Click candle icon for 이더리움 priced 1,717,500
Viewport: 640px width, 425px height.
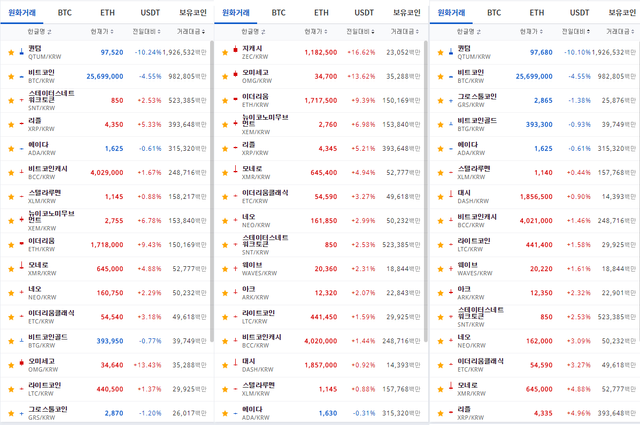point(236,99)
